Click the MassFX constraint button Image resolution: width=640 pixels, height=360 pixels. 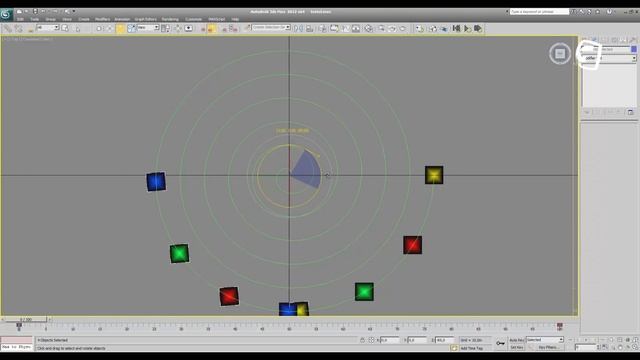(444, 29)
